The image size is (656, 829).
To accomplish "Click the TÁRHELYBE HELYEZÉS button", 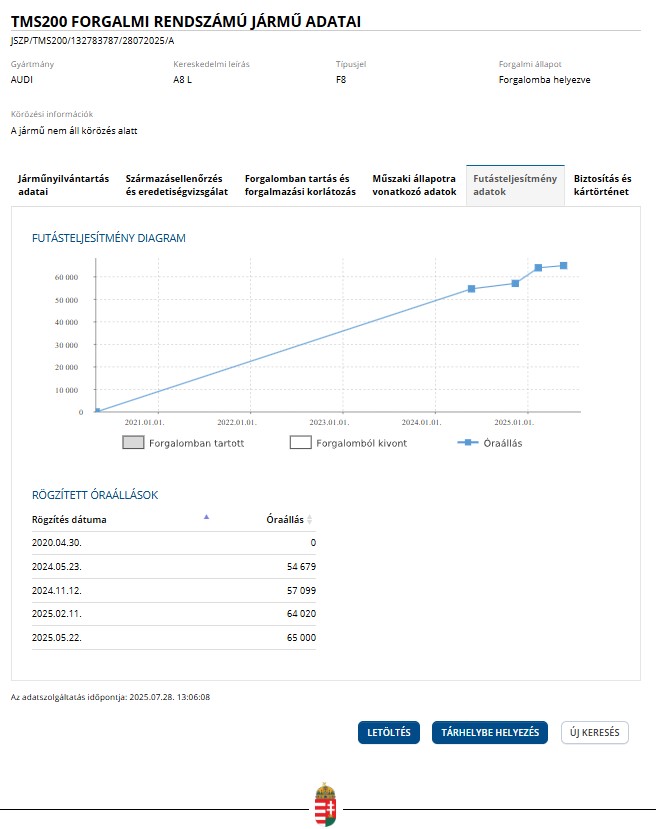I will point(489,732).
